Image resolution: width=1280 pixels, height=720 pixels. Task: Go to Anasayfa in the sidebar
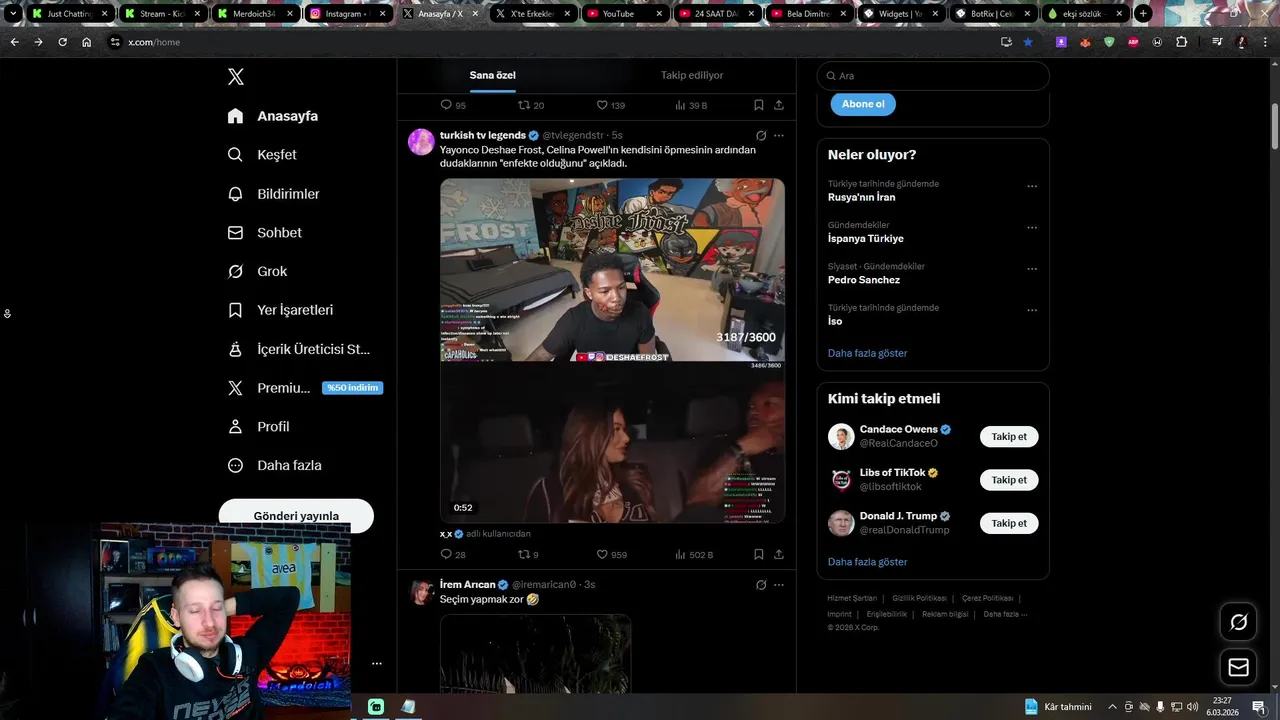coord(272,116)
